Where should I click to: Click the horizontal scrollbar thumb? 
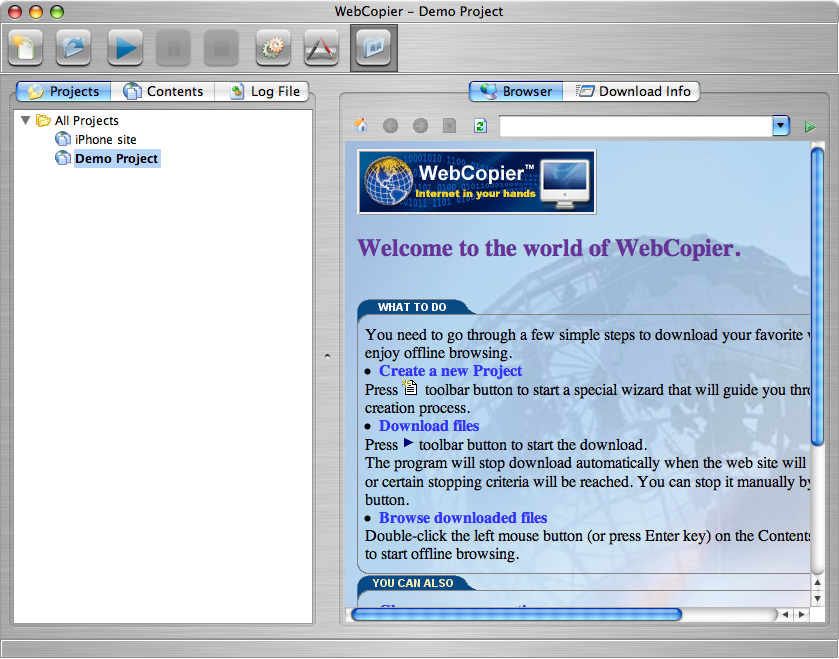(x=516, y=615)
